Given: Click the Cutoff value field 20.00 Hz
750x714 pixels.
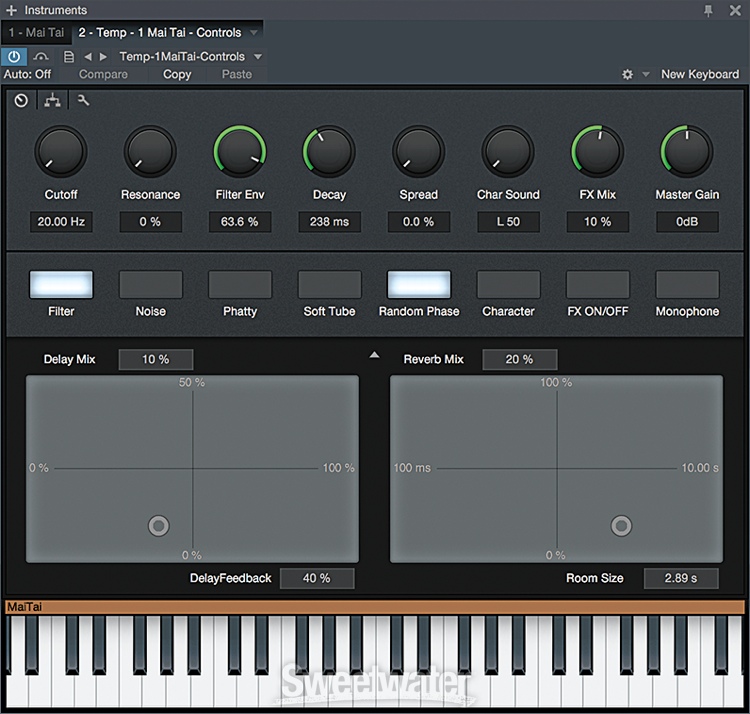Looking at the screenshot, I should click(x=61, y=222).
